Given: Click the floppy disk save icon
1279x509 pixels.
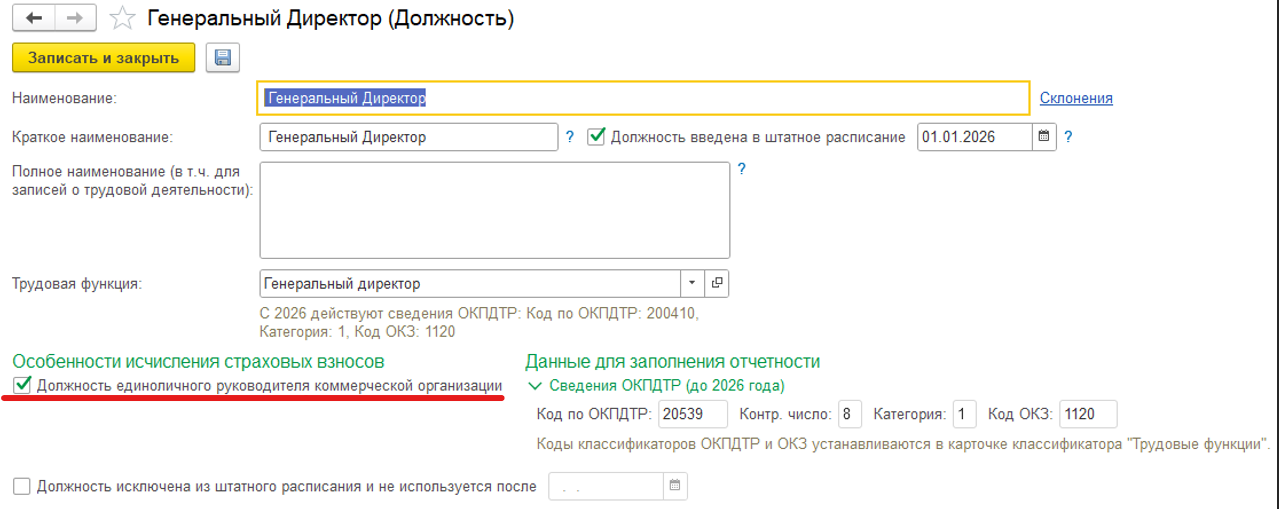Looking at the screenshot, I should [223, 58].
